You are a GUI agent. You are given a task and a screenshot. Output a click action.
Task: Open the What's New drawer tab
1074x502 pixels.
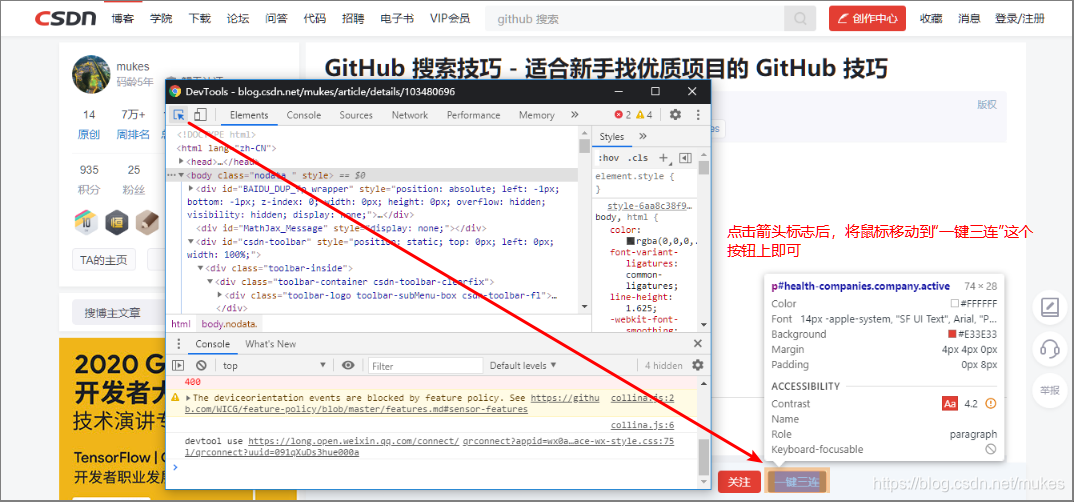point(271,344)
